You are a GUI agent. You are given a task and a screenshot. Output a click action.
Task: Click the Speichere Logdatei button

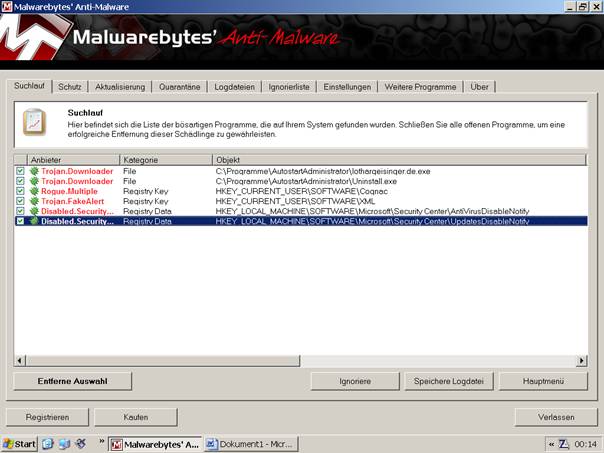point(449,381)
